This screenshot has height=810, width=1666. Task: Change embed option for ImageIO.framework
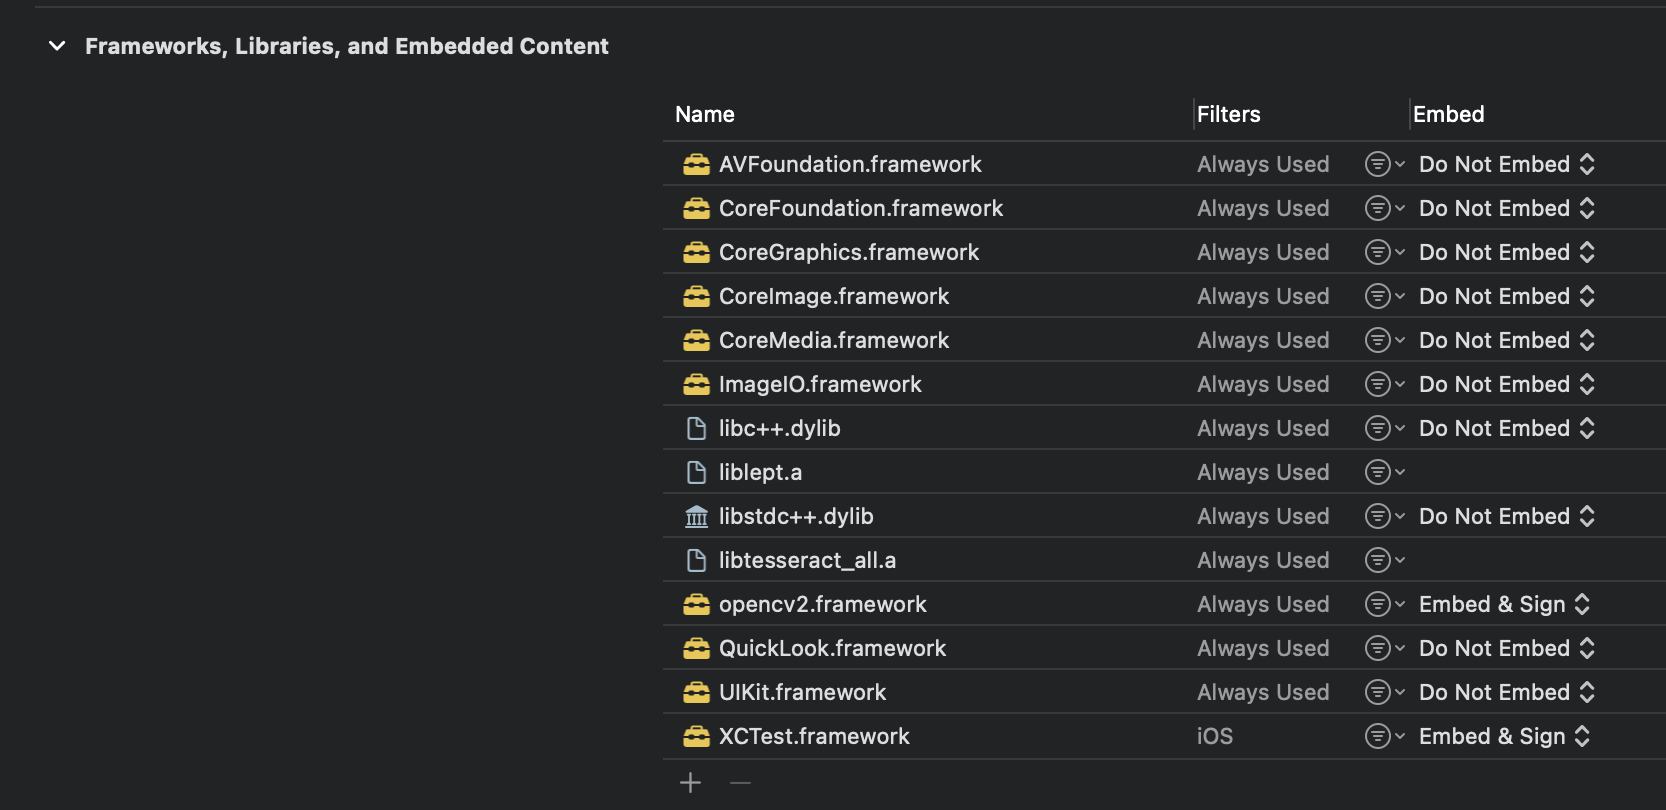click(1507, 384)
